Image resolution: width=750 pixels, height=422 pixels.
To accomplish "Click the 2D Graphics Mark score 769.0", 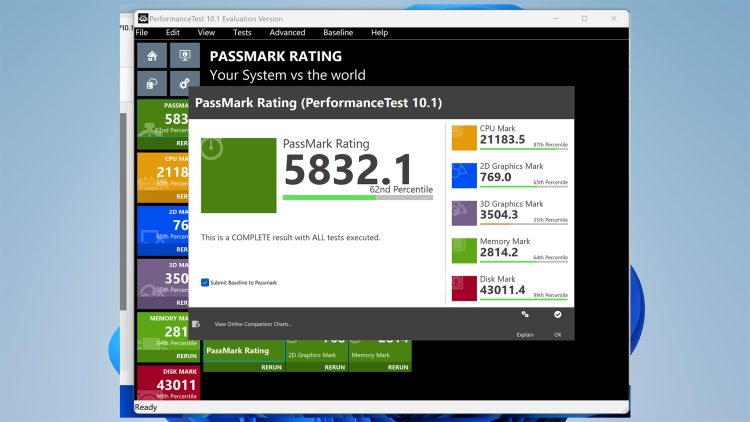I will [x=496, y=177].
